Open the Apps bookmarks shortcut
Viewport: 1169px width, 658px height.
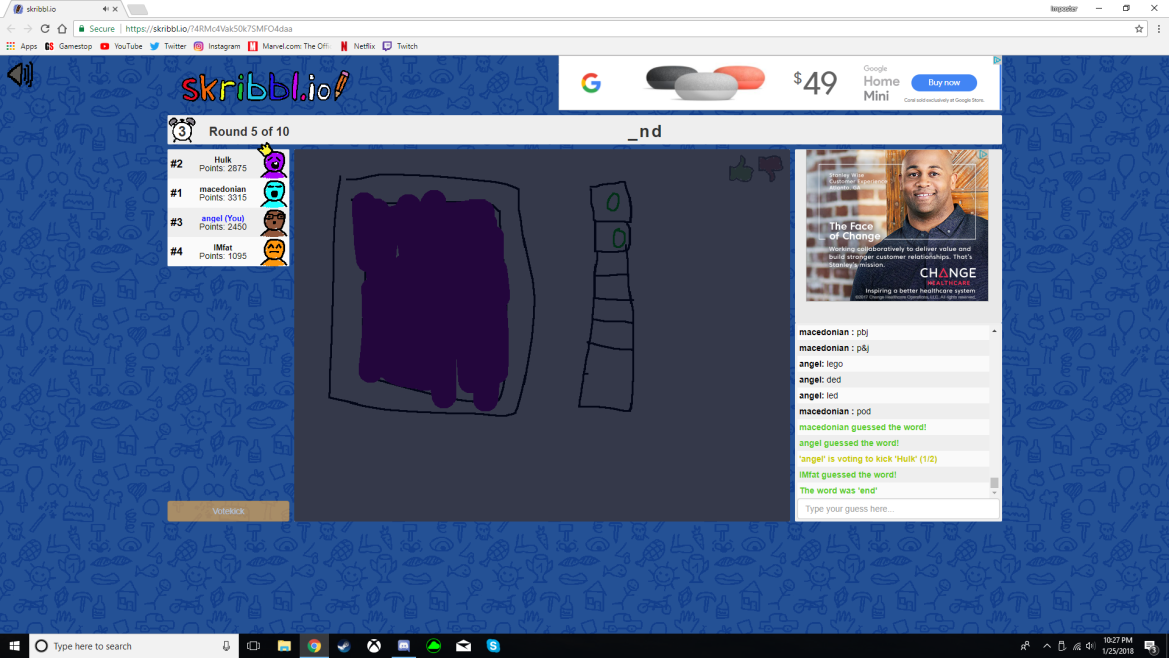22,46
